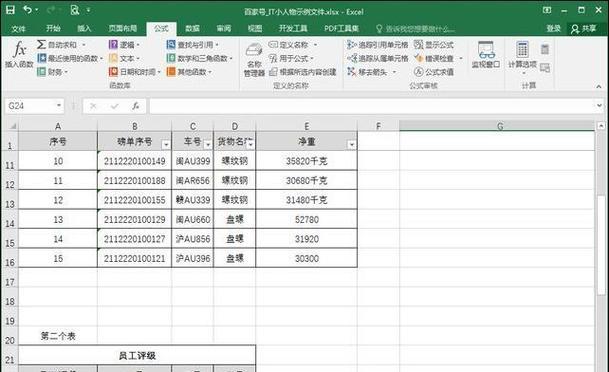Click inside the formula bar
This screenshot has height=372, width=609.
tap(371, 106)
